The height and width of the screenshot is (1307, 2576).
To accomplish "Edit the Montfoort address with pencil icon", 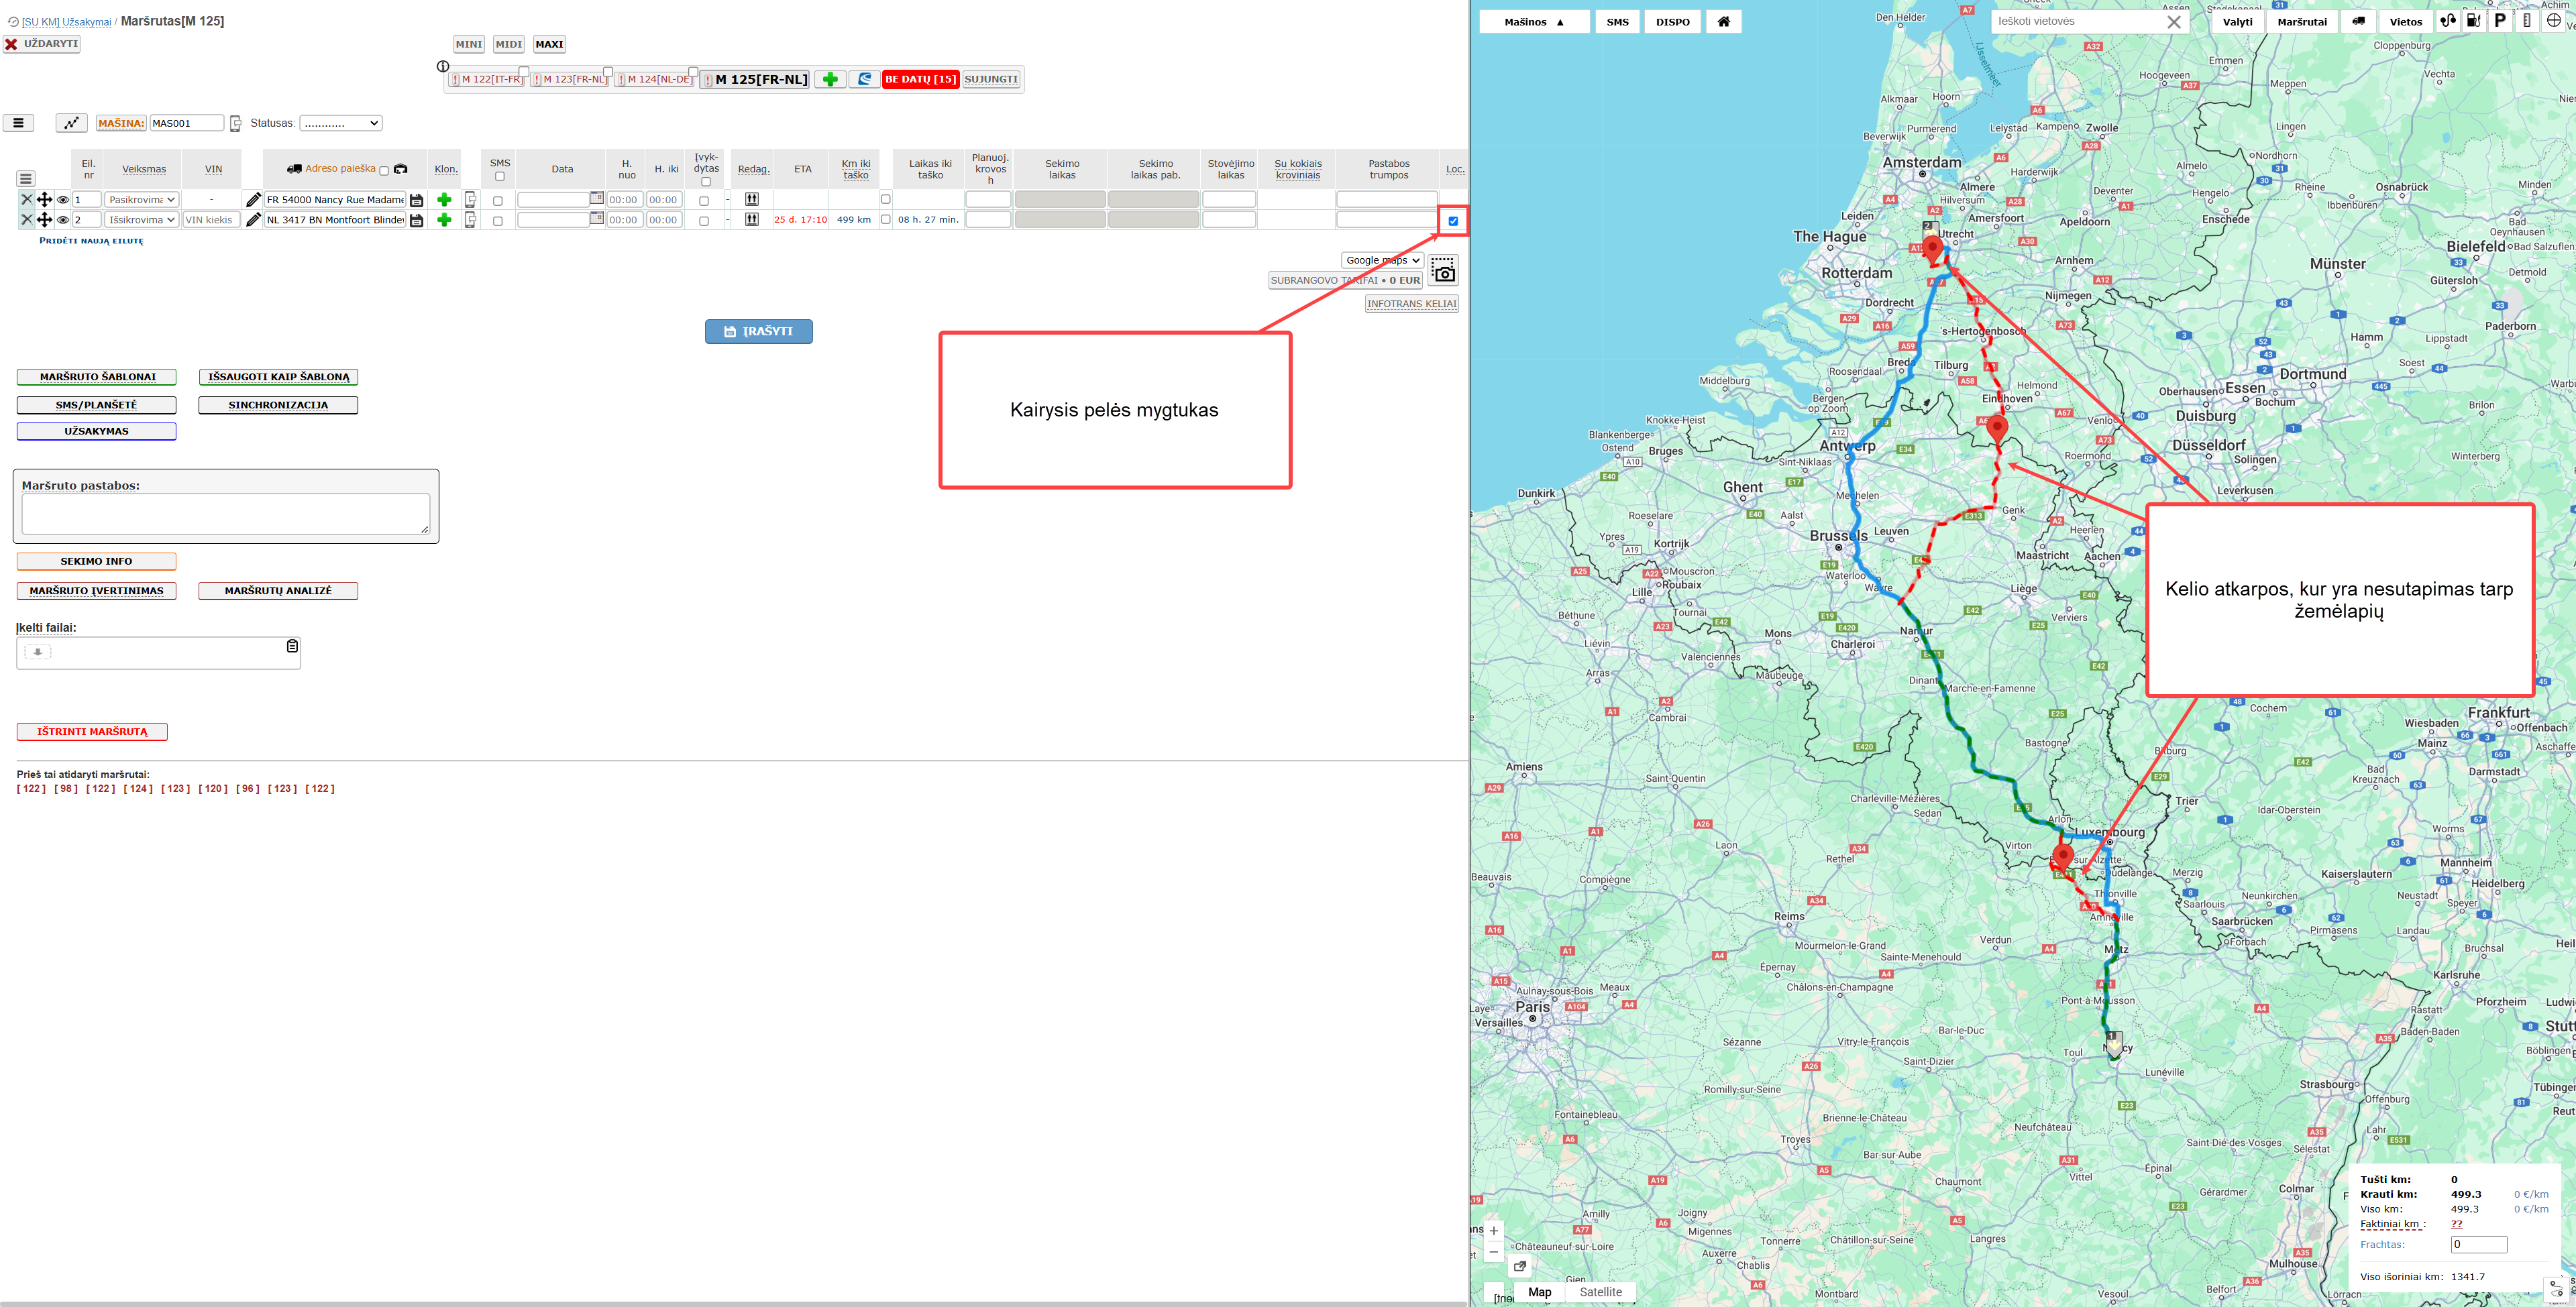I will [253, 220].
